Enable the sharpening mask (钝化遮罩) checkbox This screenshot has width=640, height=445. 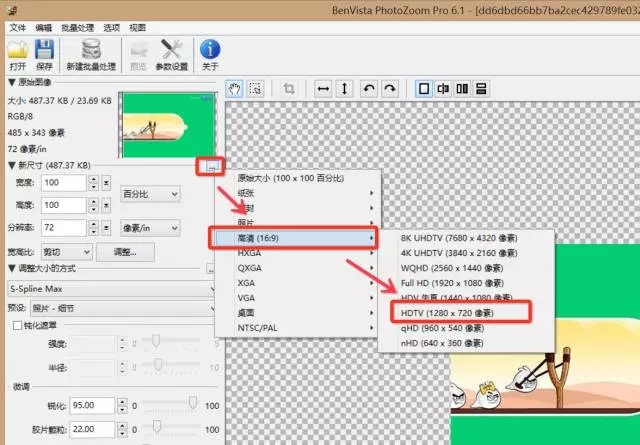pyautogui.click(x=18, y=325)
